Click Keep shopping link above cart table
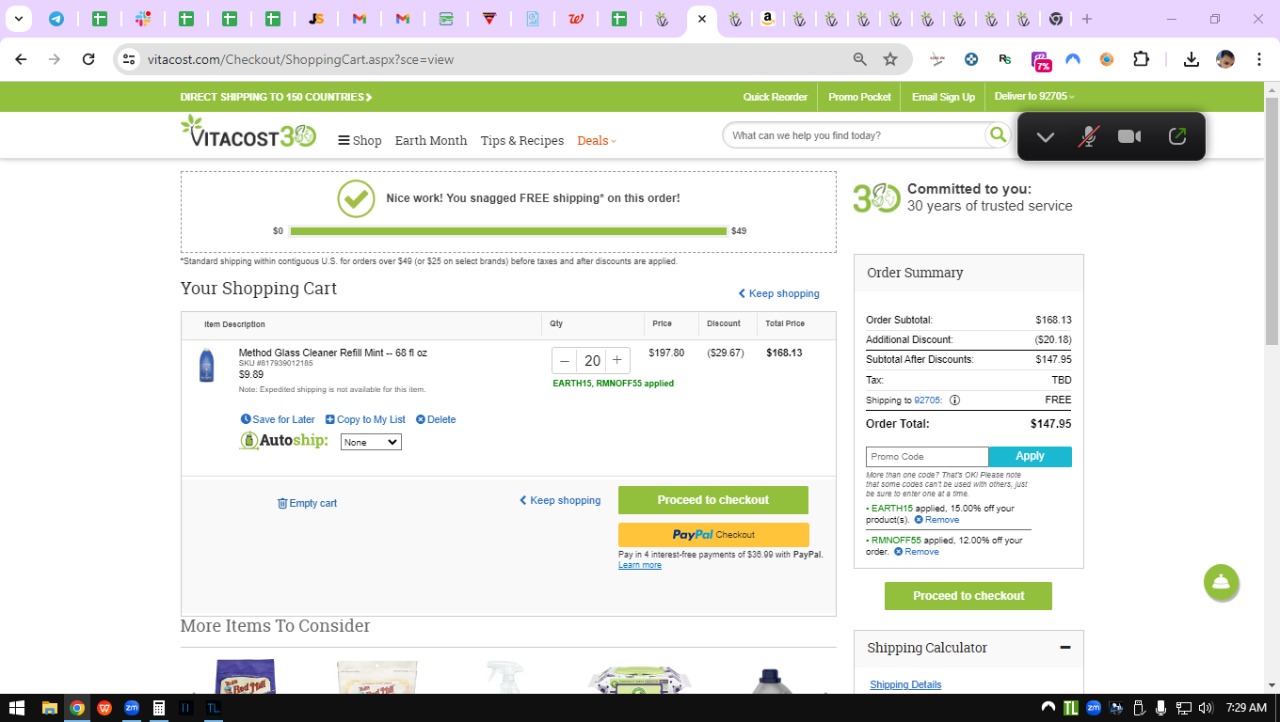Viewport: 1280px width, 722px height. pyautogui.click(x=779, y=294)
